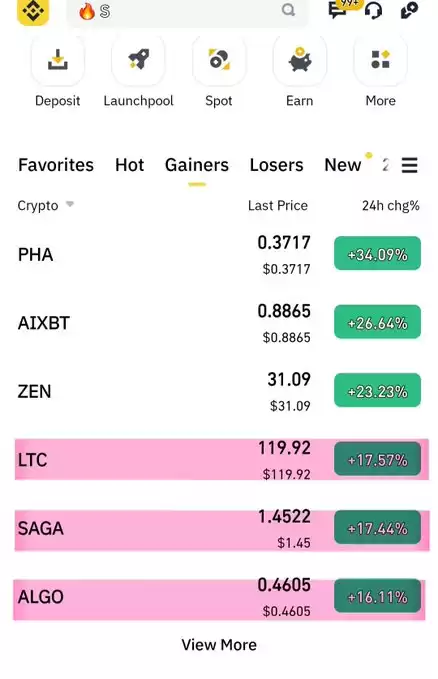Screen dimensions: 438x679
Task: Open the customer support headset icon
Action: (373, 10)
